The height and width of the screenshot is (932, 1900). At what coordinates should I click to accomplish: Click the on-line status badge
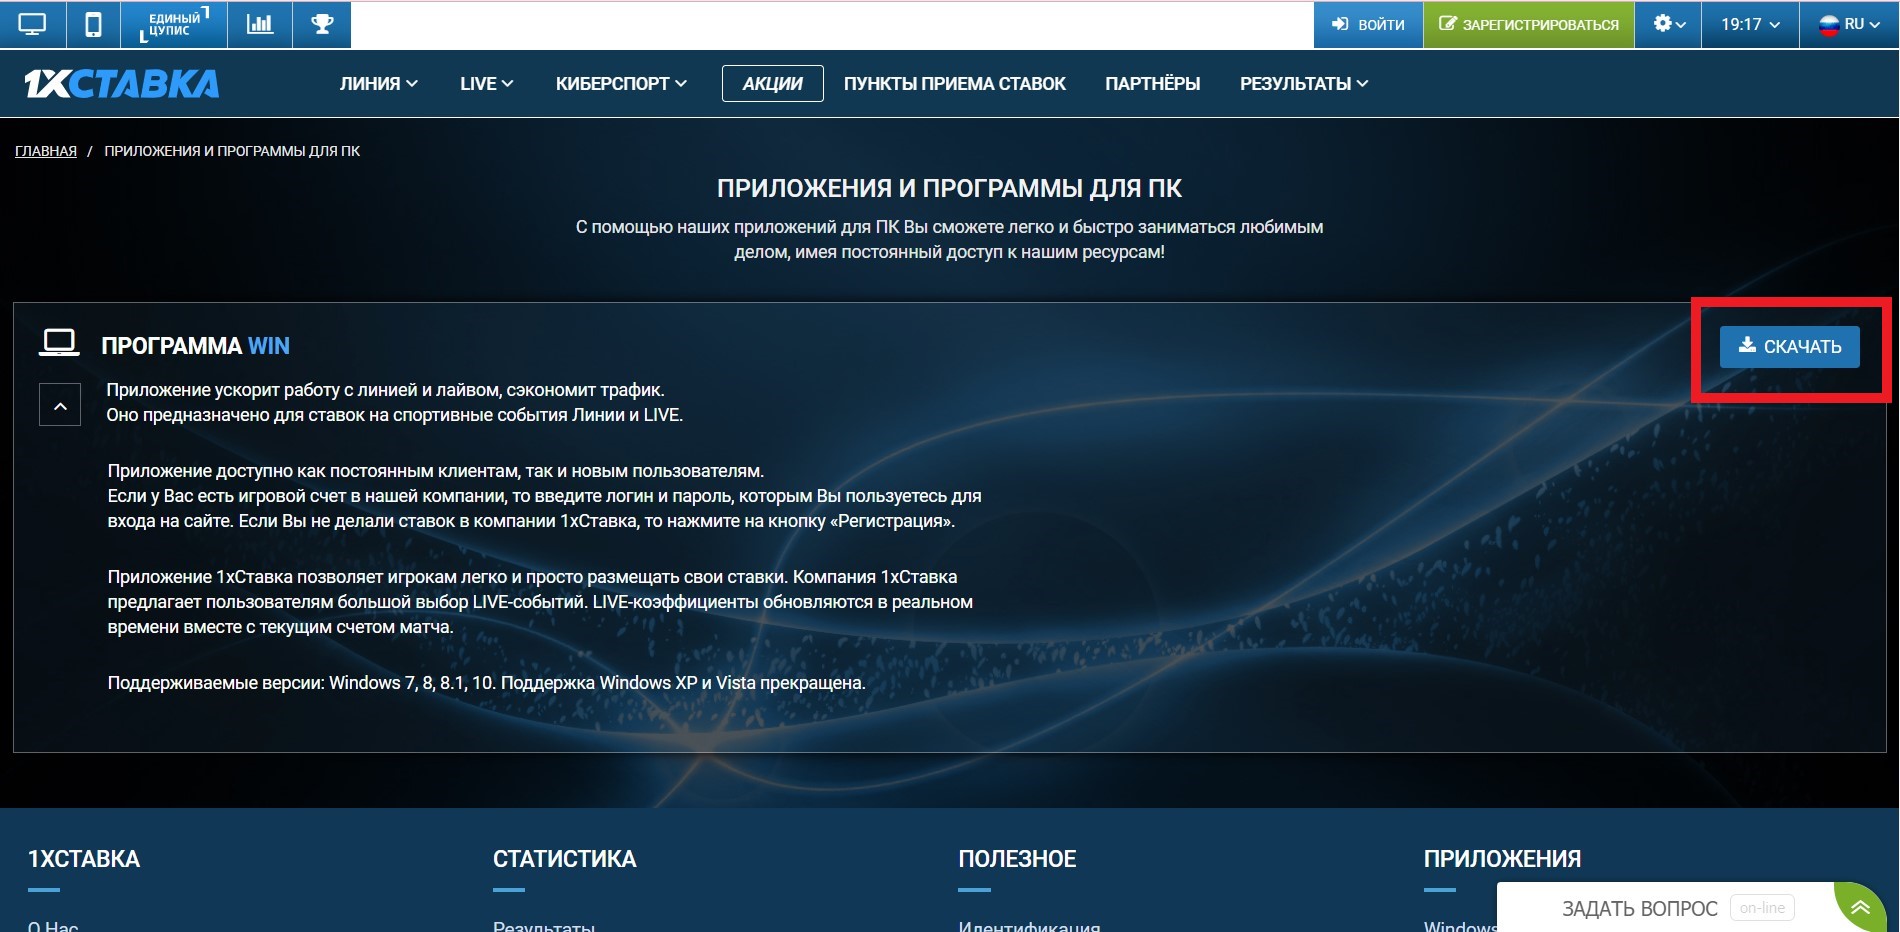1762,908
